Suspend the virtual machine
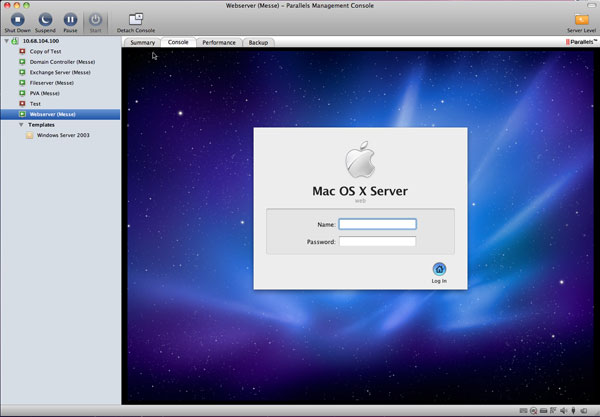600x417 pixels. (44, 19)
